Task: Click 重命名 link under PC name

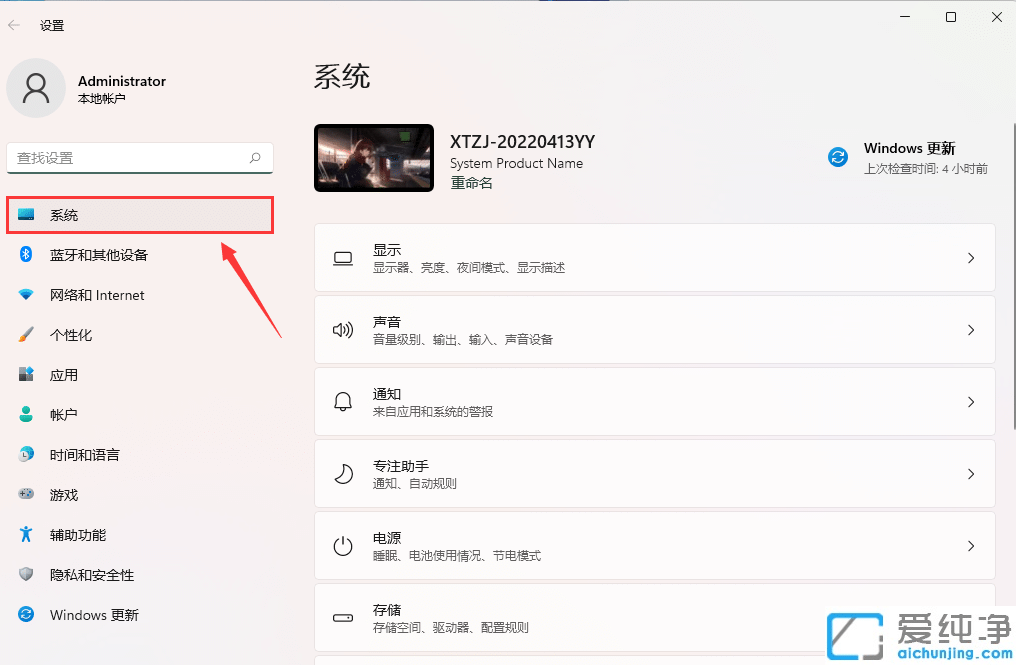Action: (471, 183)
